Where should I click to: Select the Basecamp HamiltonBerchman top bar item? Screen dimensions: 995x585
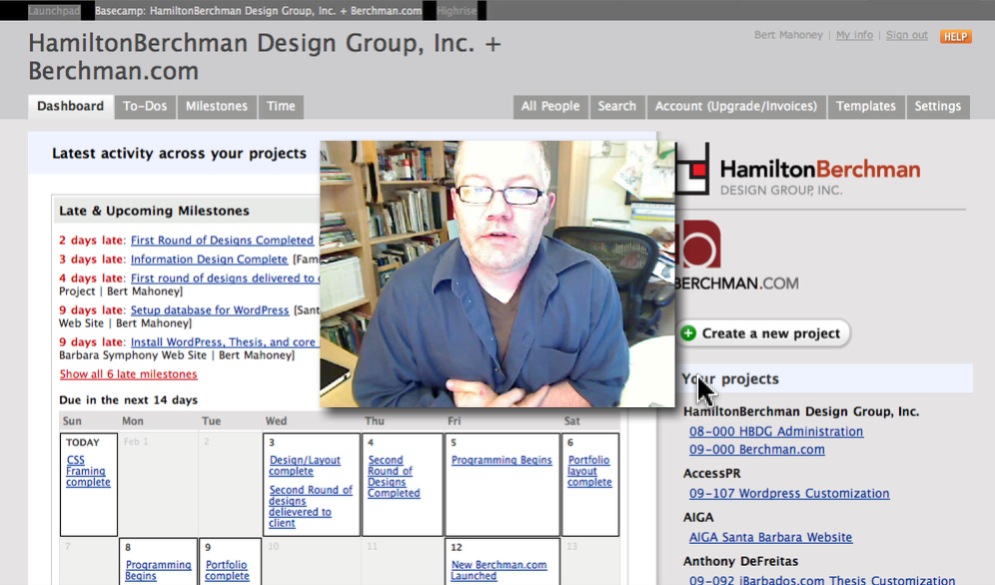[258, 11]
